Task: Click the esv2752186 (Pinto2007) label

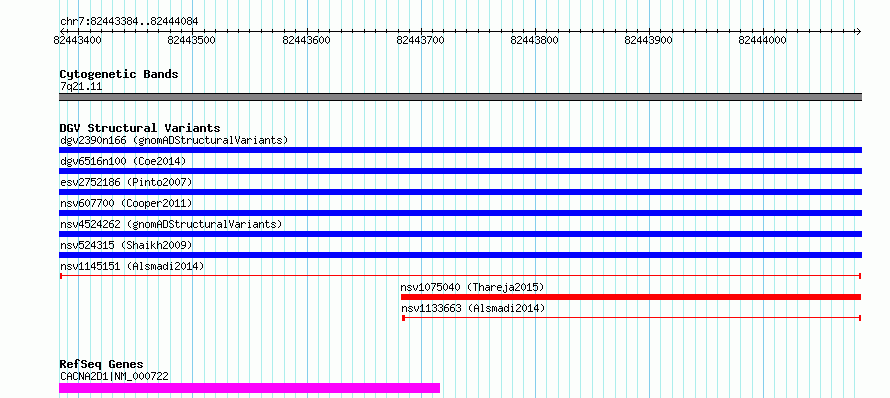Action: [126, 182]
